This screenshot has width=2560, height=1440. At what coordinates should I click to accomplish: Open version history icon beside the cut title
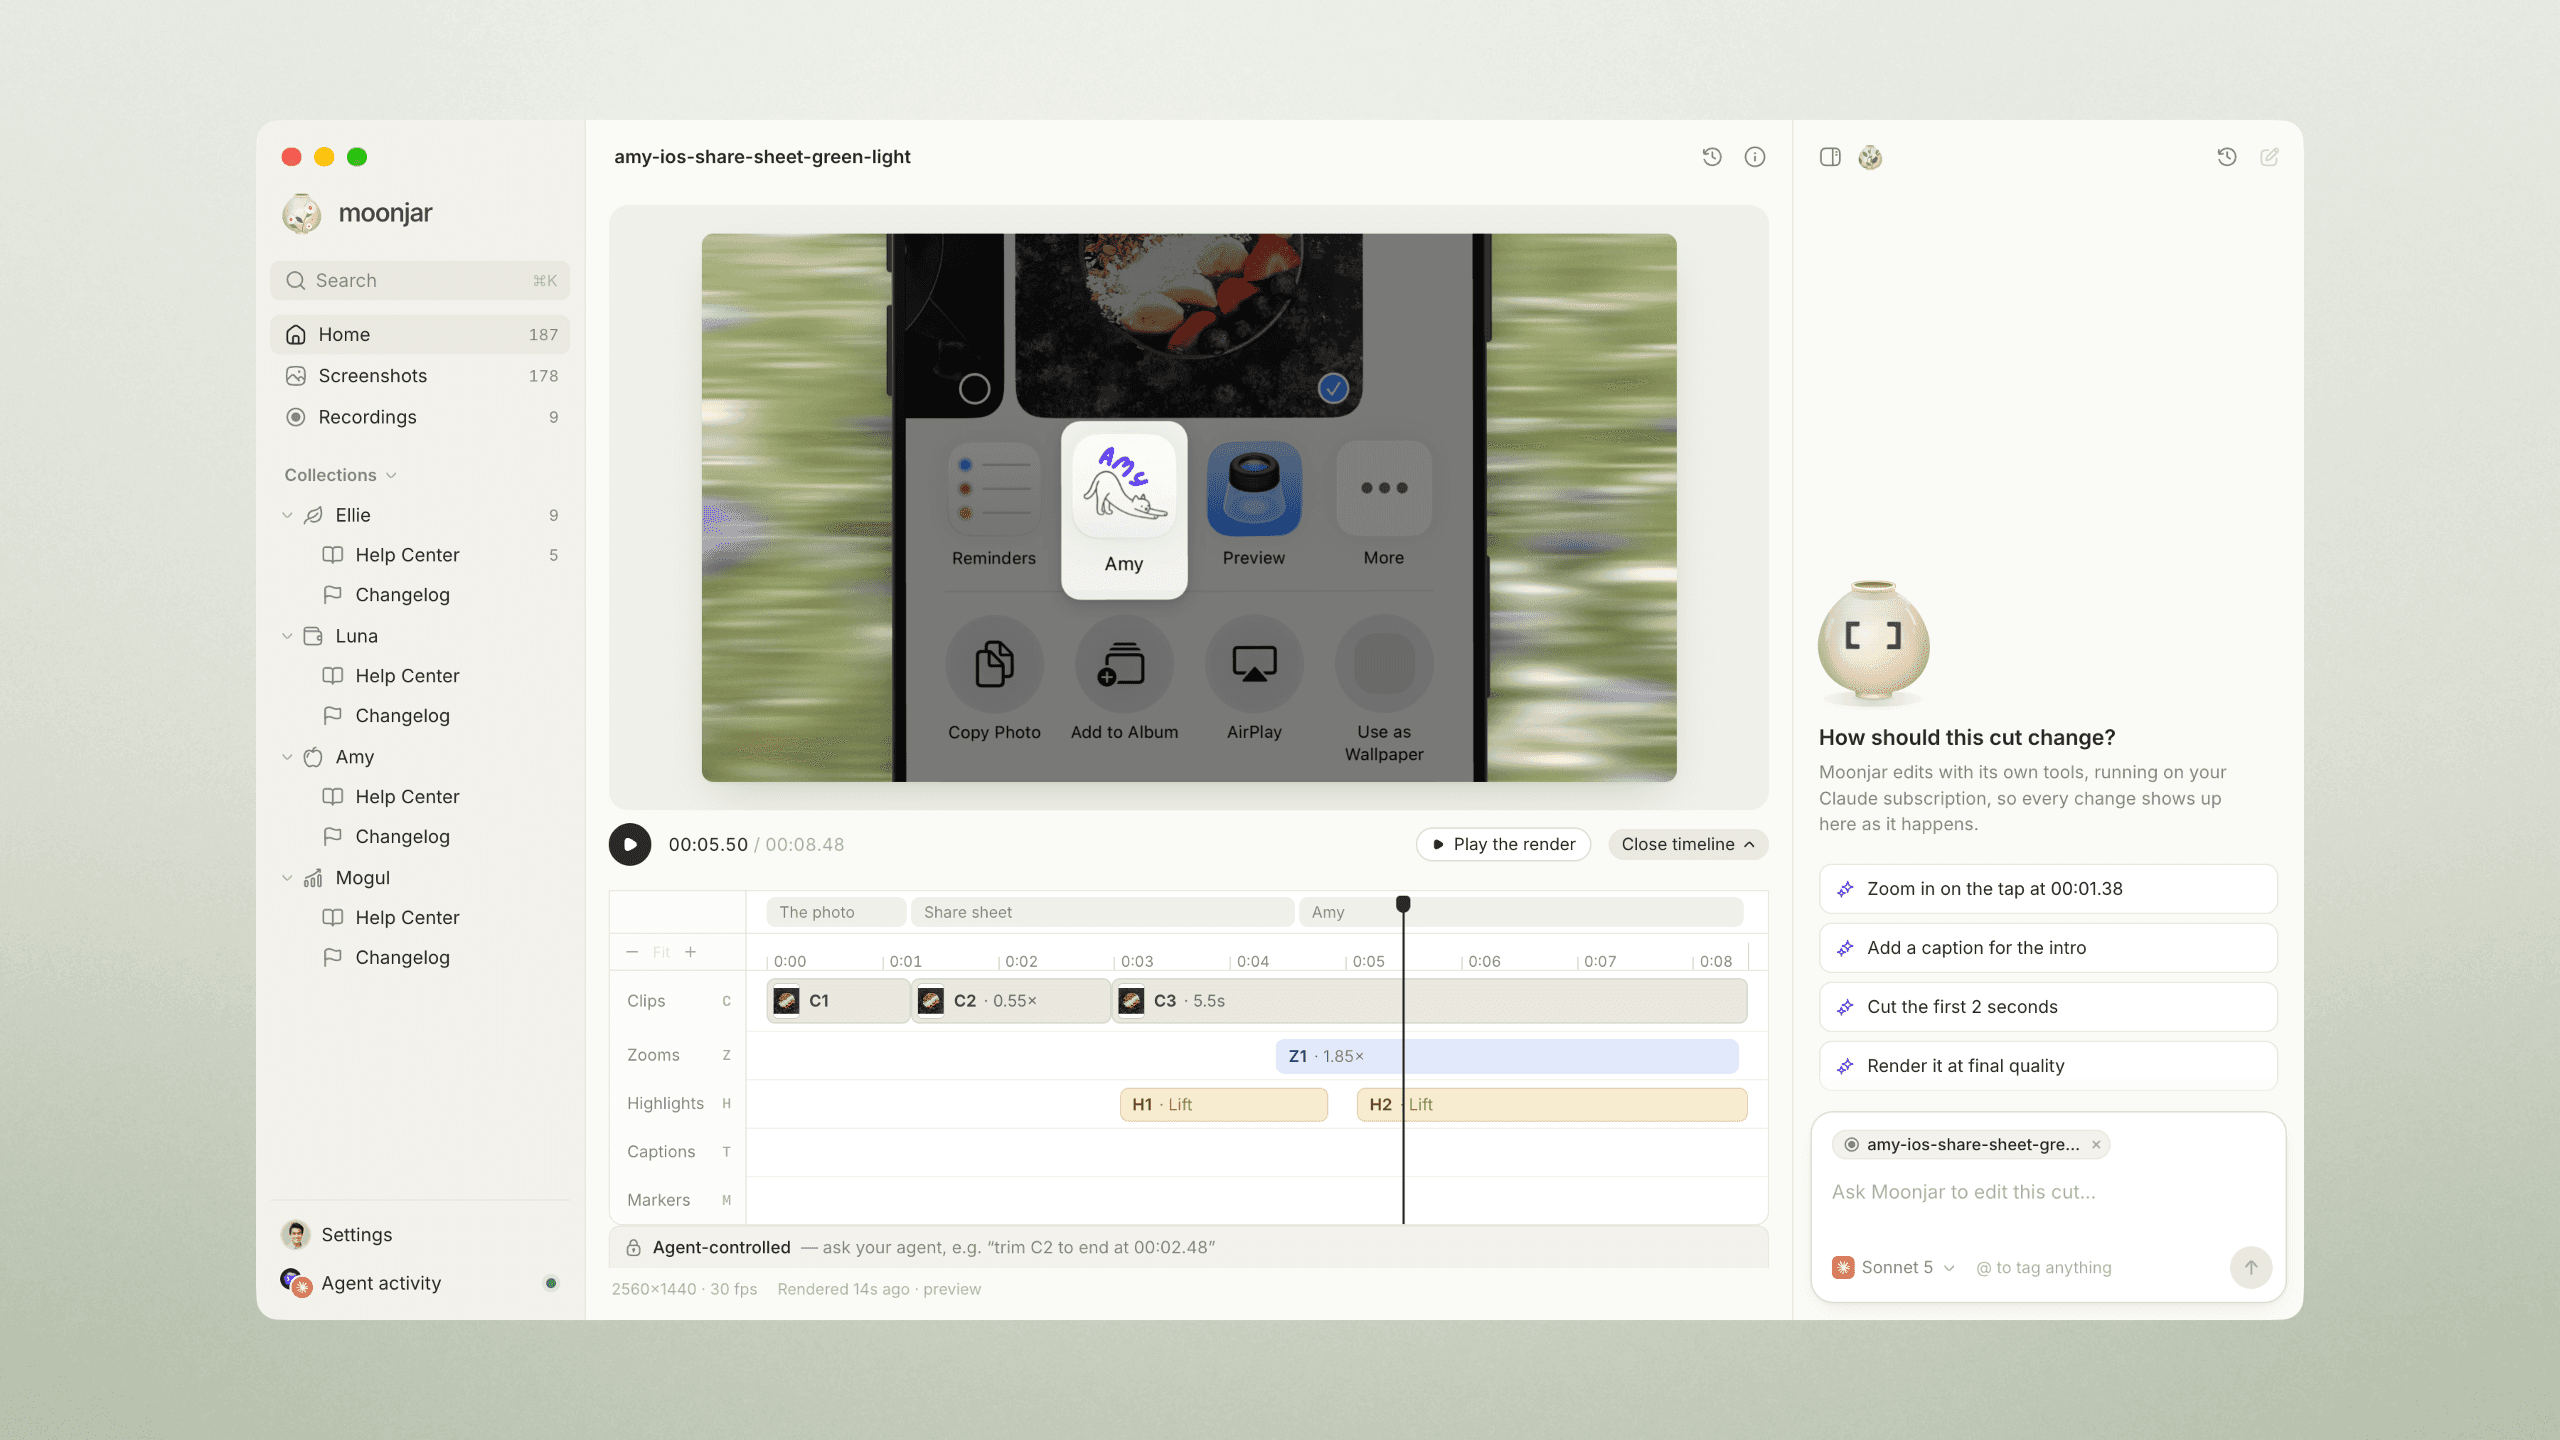1712,157
